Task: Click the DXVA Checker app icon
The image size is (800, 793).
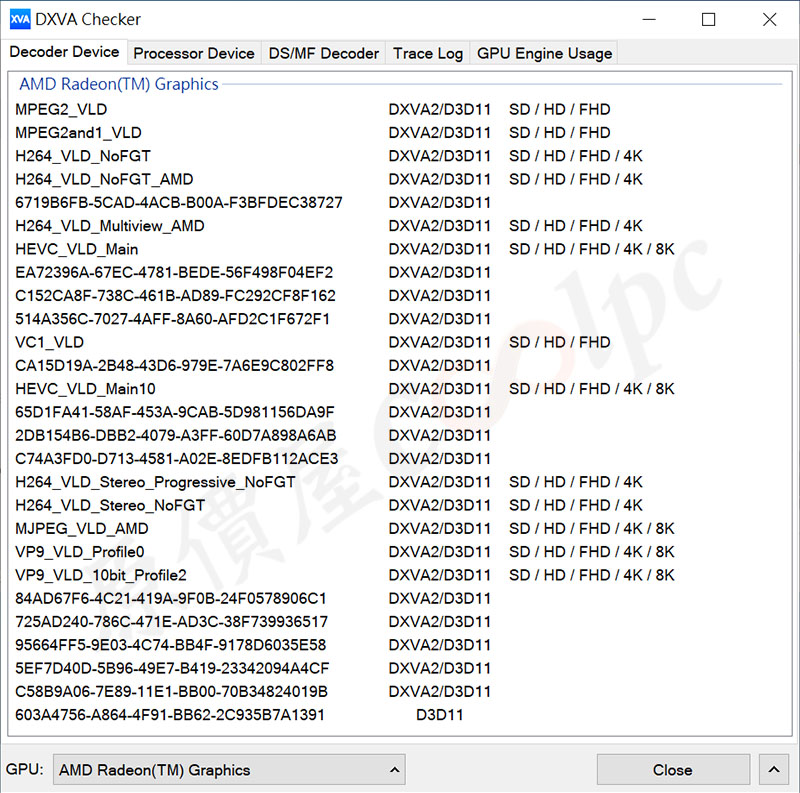Action: tap(20, 19)
